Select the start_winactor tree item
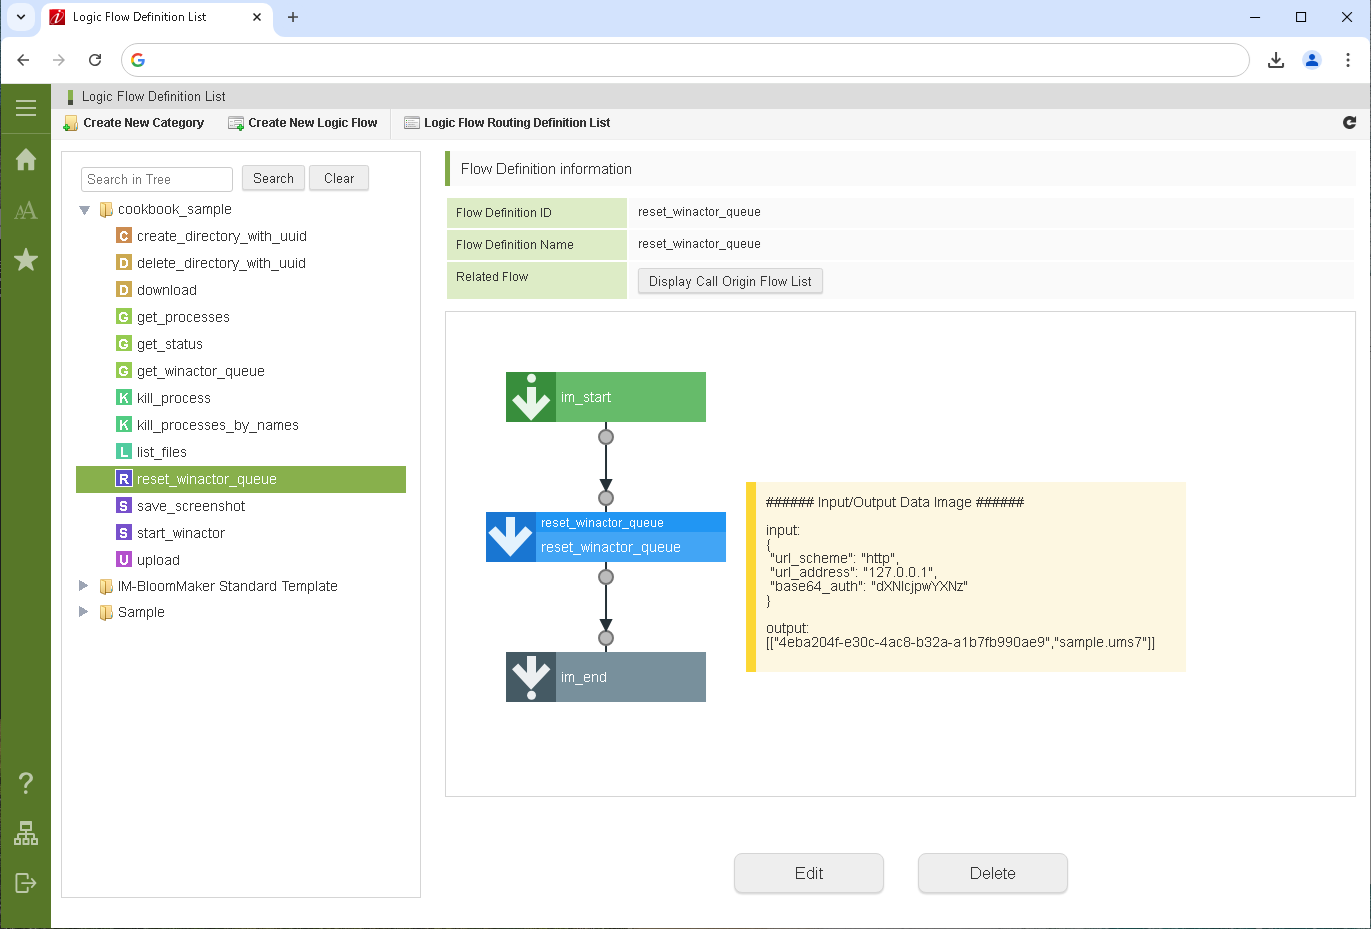 tap(181, 533)
